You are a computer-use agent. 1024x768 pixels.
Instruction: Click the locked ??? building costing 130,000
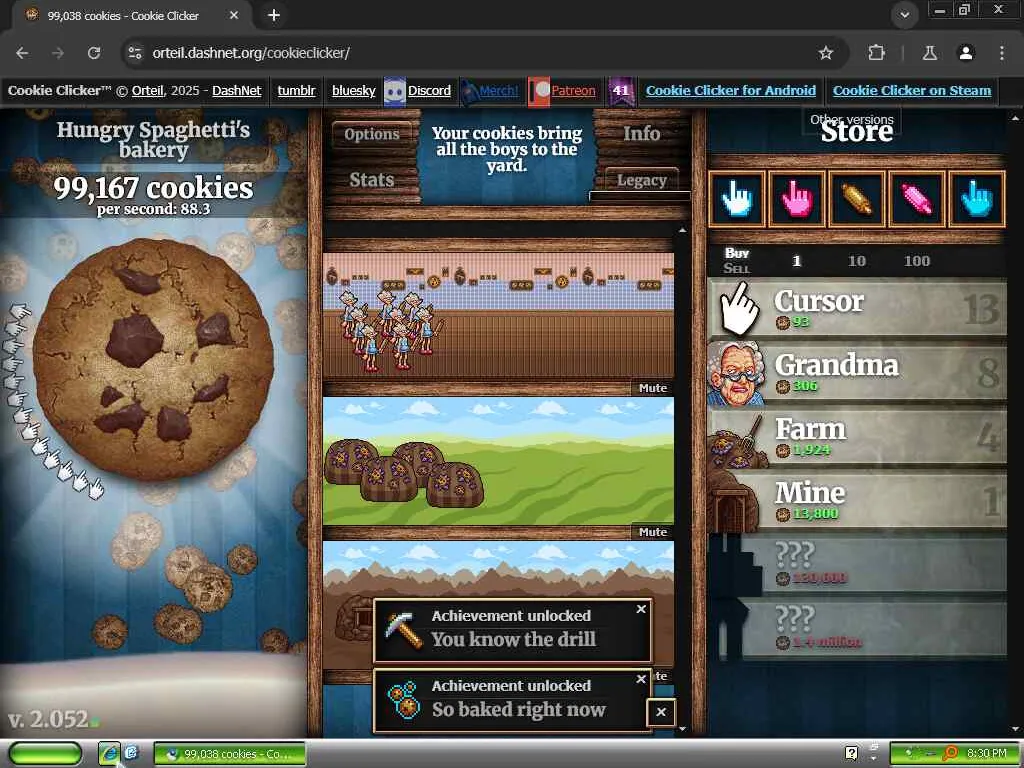(857, 565)
